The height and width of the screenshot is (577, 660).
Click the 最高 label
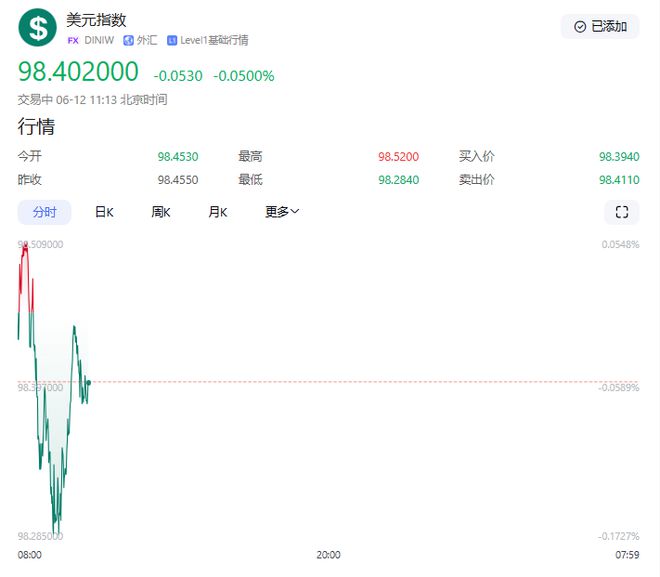point(250,157)
